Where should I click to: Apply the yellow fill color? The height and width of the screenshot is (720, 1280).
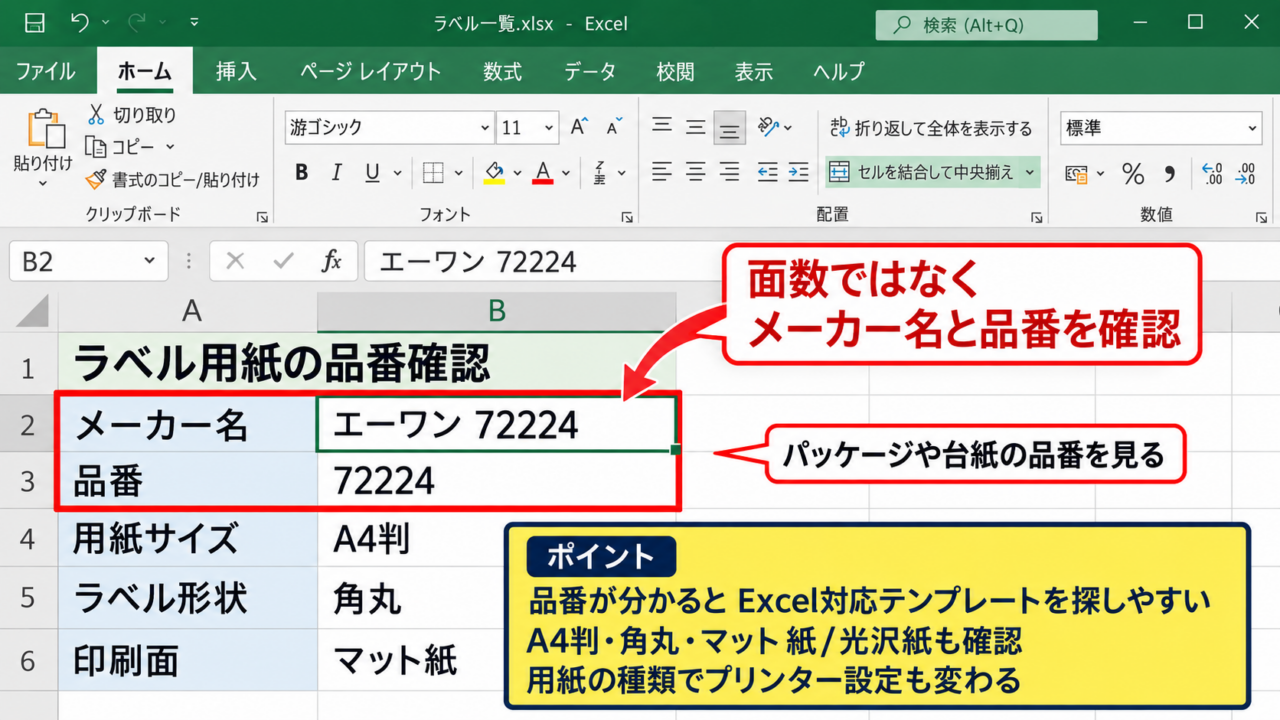tap(494, 173)
